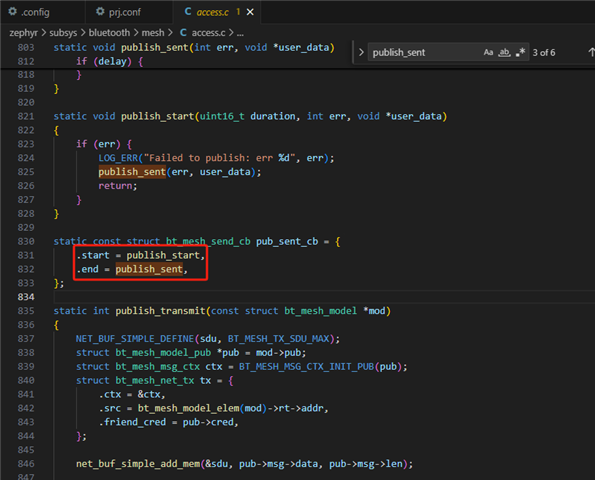The width and height of the screenshot is (595, 480).
Task: Click the C file icon on access.c tab
Action: click(188, 12)
